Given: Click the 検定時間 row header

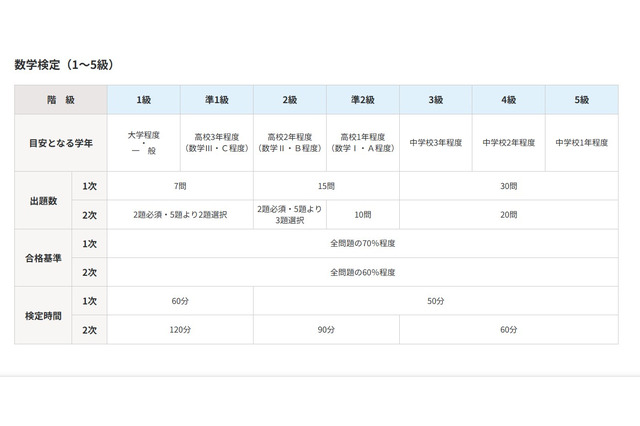Looking at the screenshot, I should point(42,315).
